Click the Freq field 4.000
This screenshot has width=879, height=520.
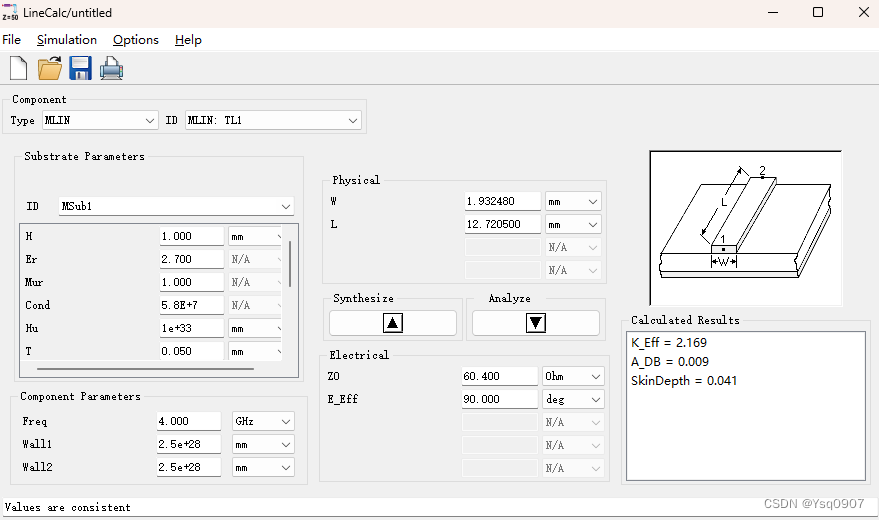[189, 421]
